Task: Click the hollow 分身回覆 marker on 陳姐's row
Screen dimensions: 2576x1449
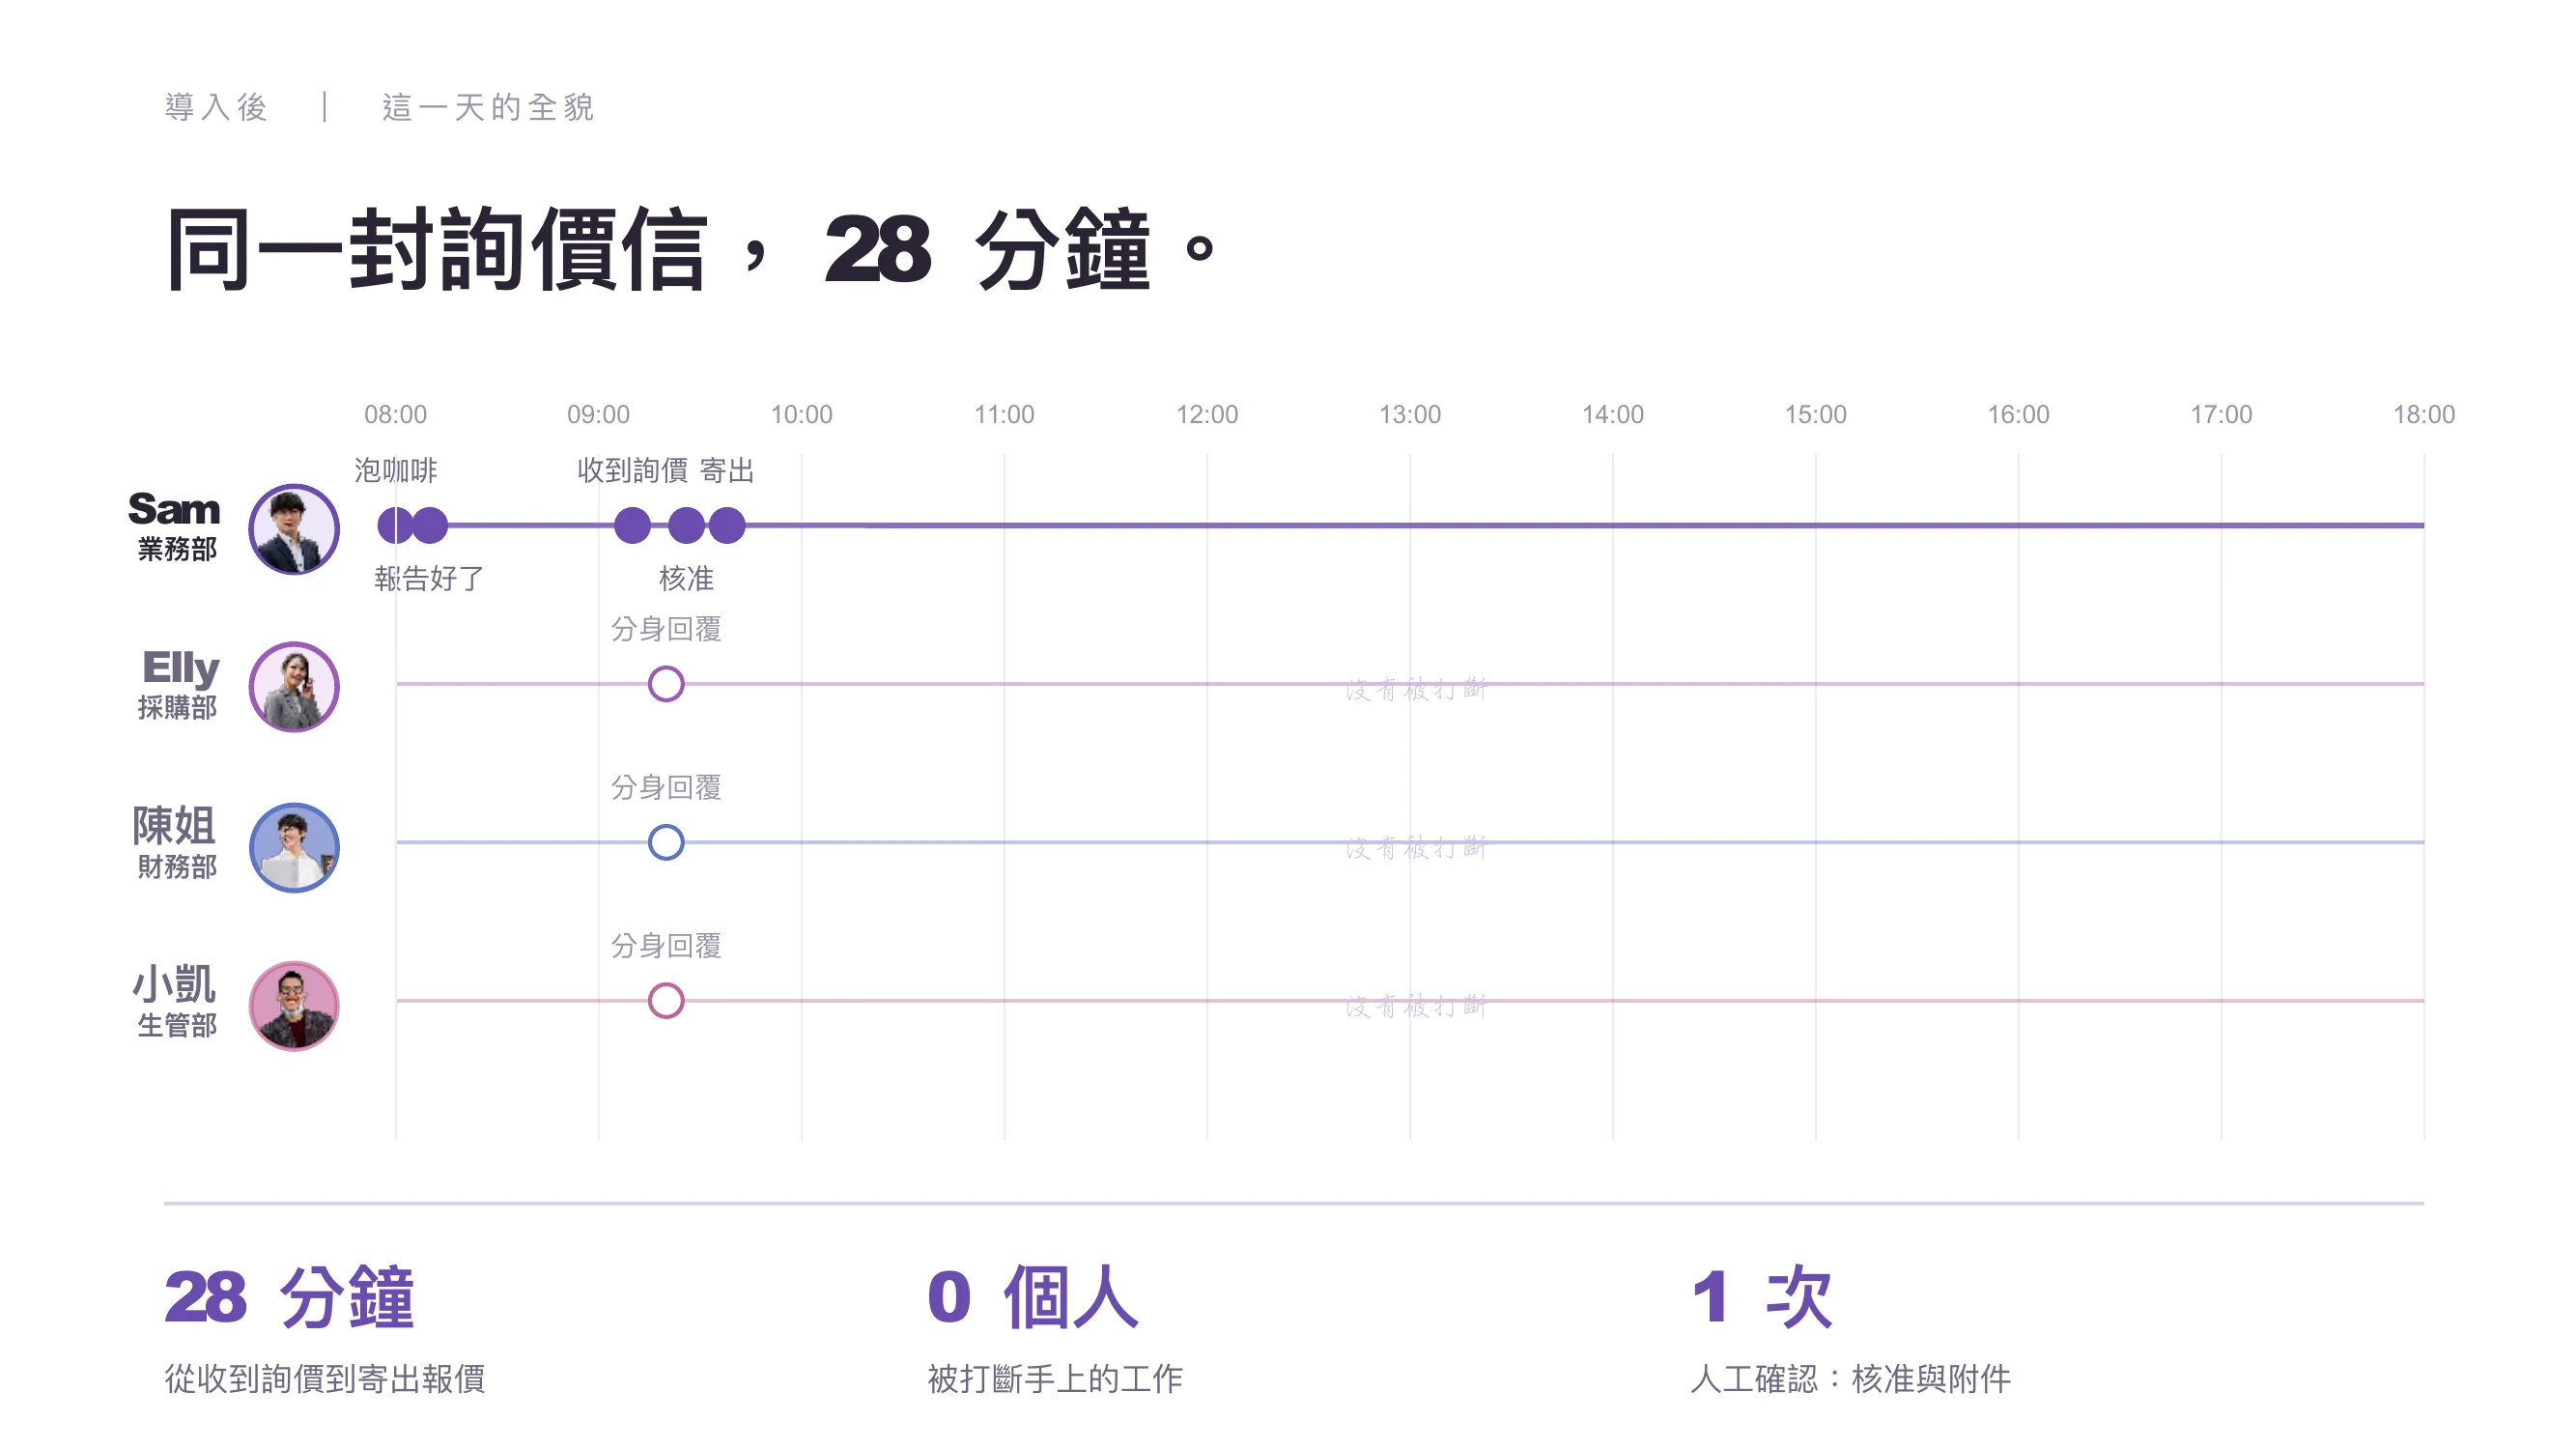Action: pos(666,842)
